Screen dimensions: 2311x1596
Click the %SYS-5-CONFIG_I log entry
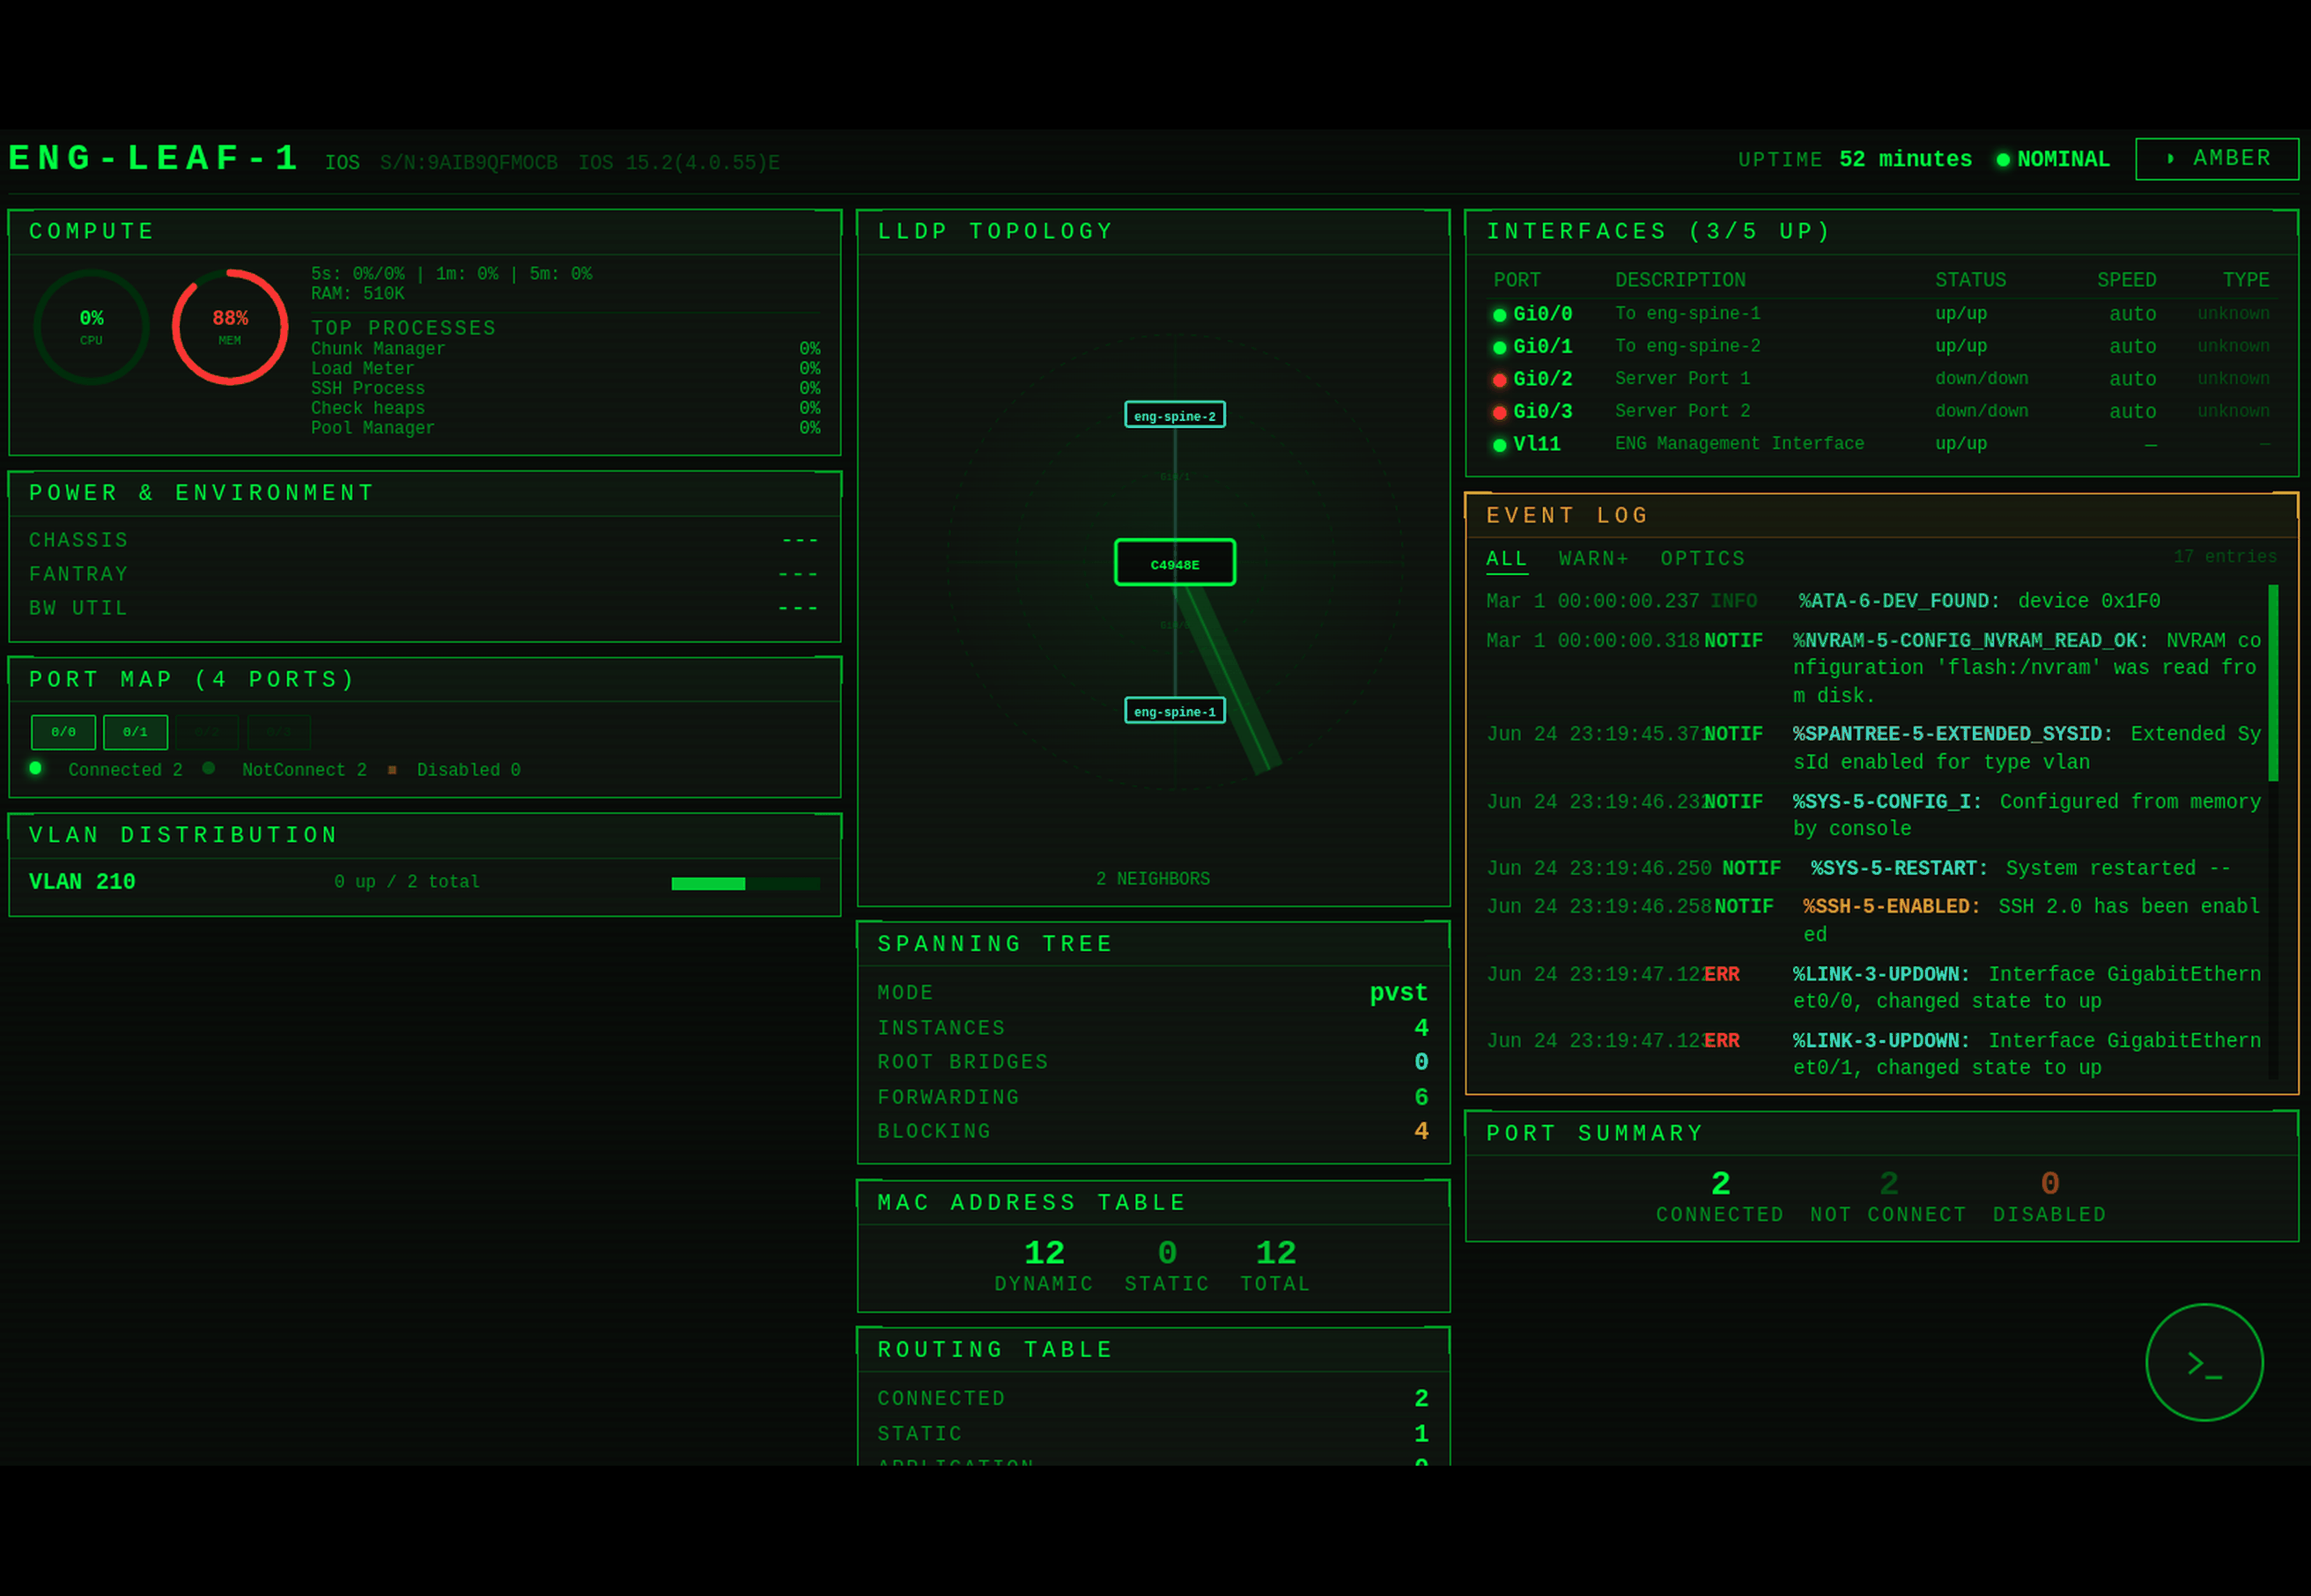click(1872, 815)
